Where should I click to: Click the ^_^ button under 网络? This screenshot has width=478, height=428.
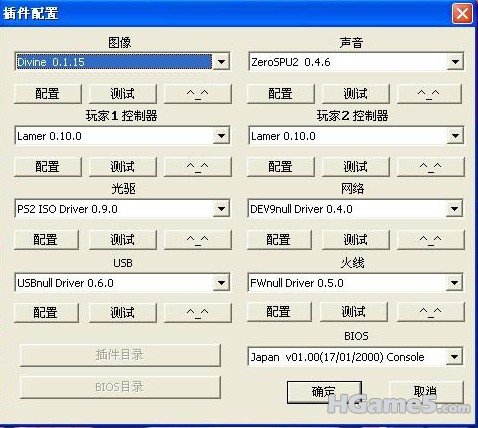coord(430,239)
